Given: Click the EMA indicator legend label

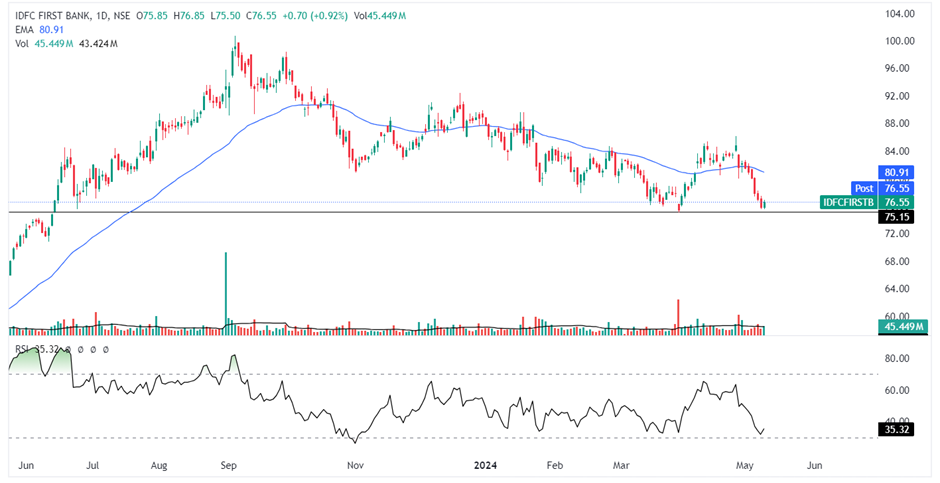Looking at the screenshot, I should click(24, 30).
